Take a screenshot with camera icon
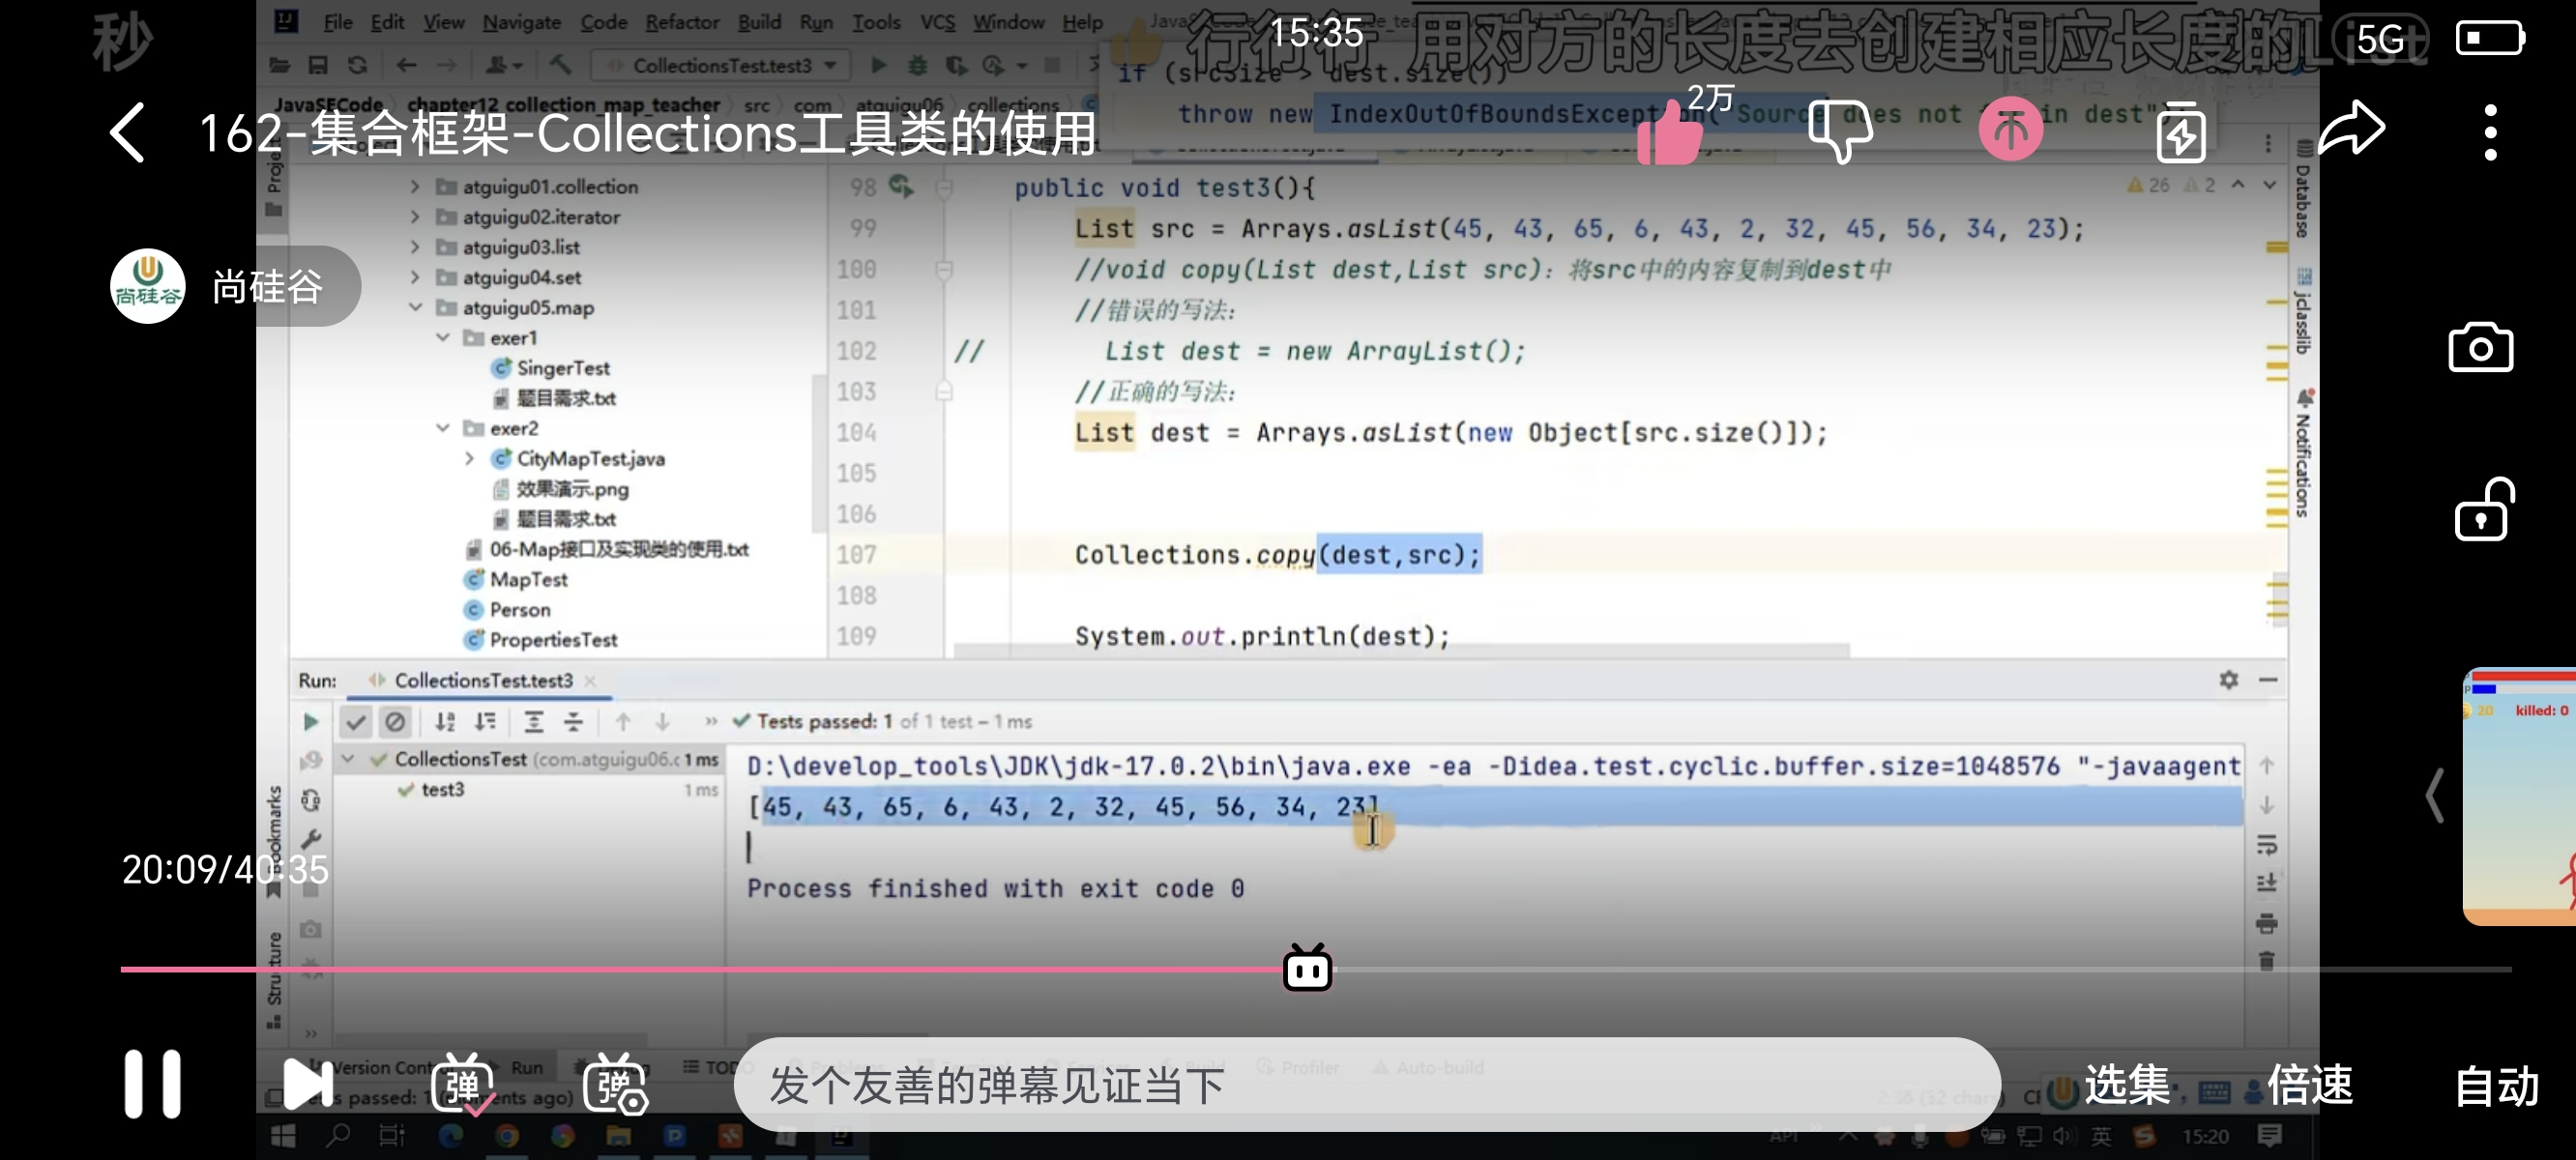The height and width of the screenshot is (1160, 2576). pos(2480,348)
